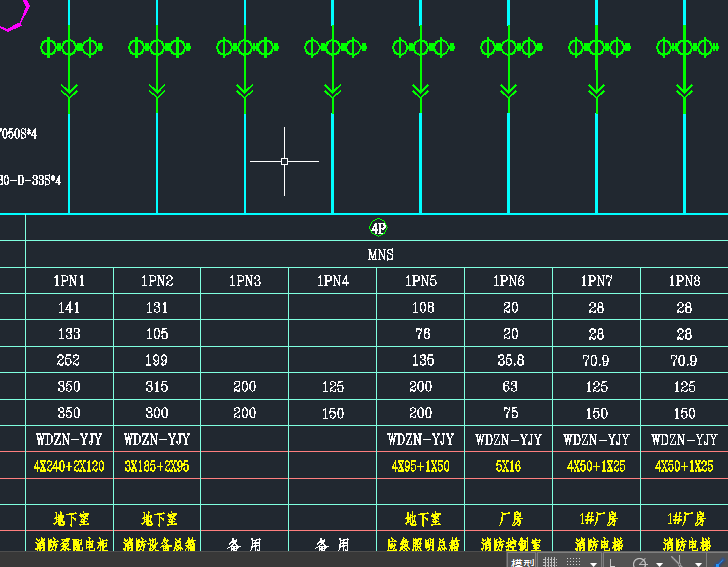
Task: Toggle the ortho mode icon
Action: click(613, 562)
